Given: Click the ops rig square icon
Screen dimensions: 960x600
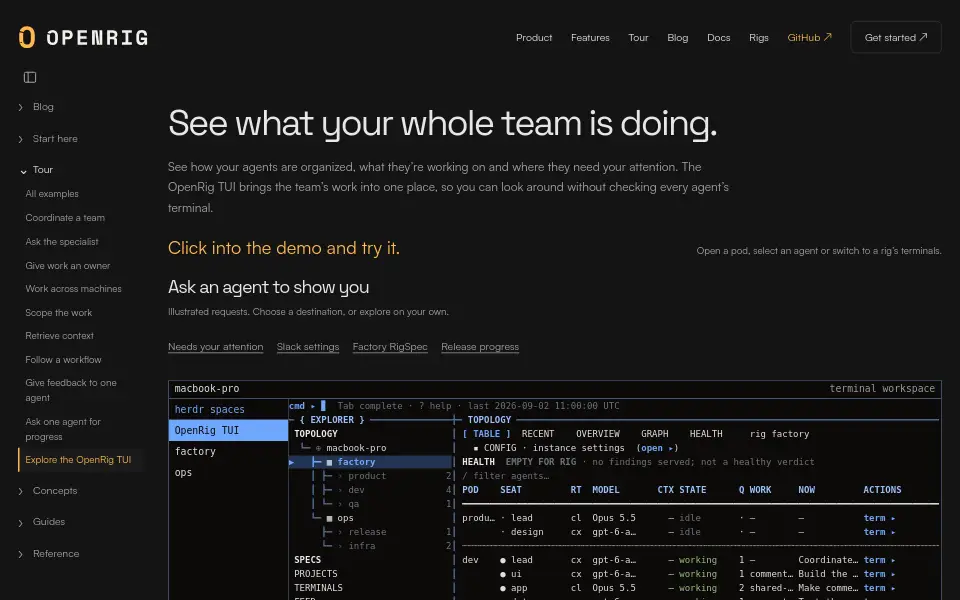Looking at the screenshot, I should tap(329, 519).
